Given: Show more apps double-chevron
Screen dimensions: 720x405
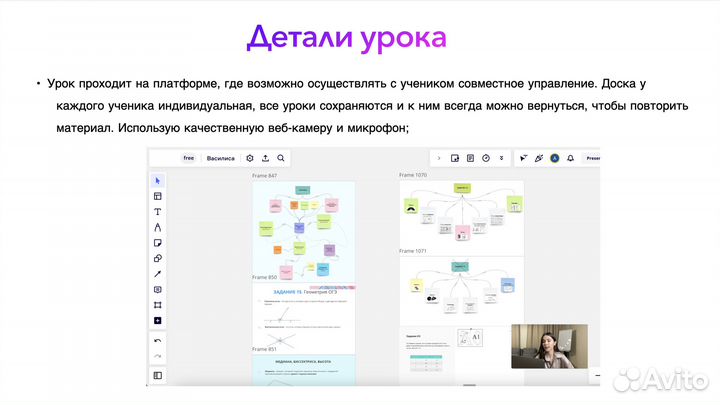Looking at the screenshot, I should [x=501, y=158].
